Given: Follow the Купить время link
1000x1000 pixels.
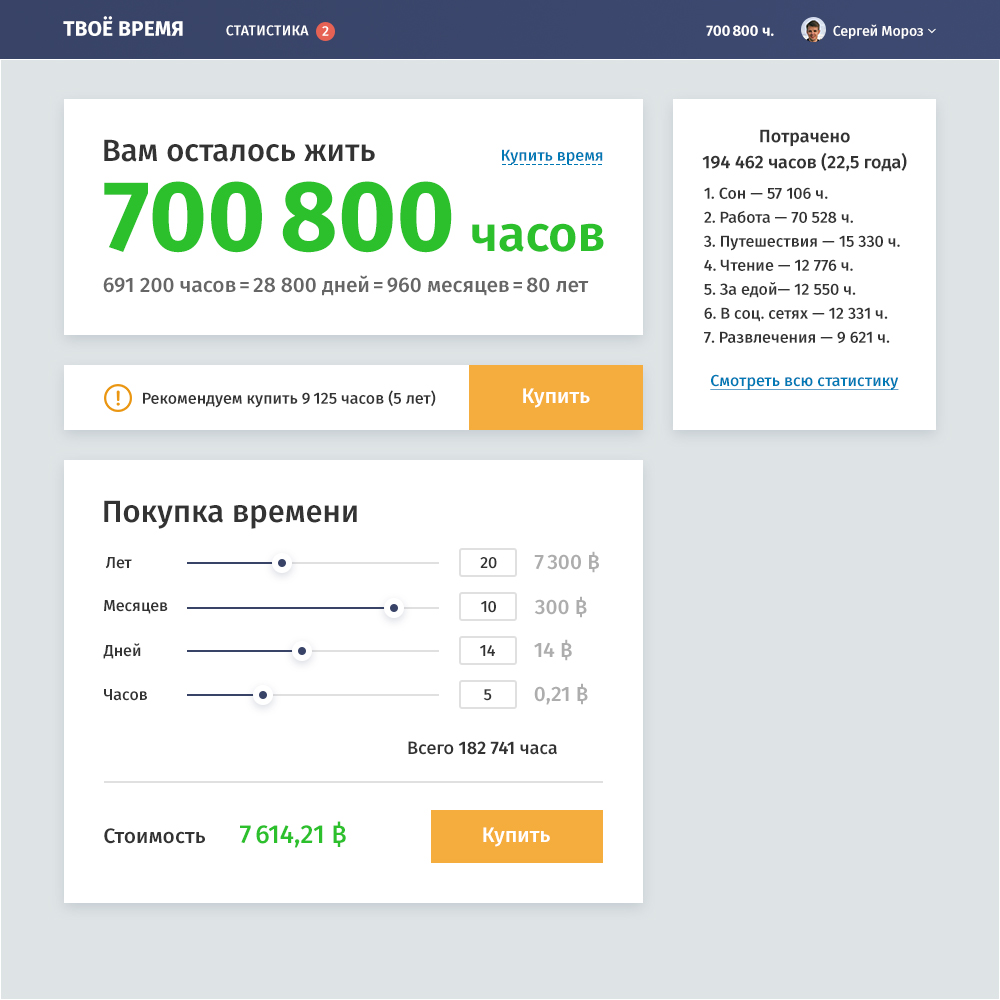Looking at the screenshot, I should tap(552, 156).
